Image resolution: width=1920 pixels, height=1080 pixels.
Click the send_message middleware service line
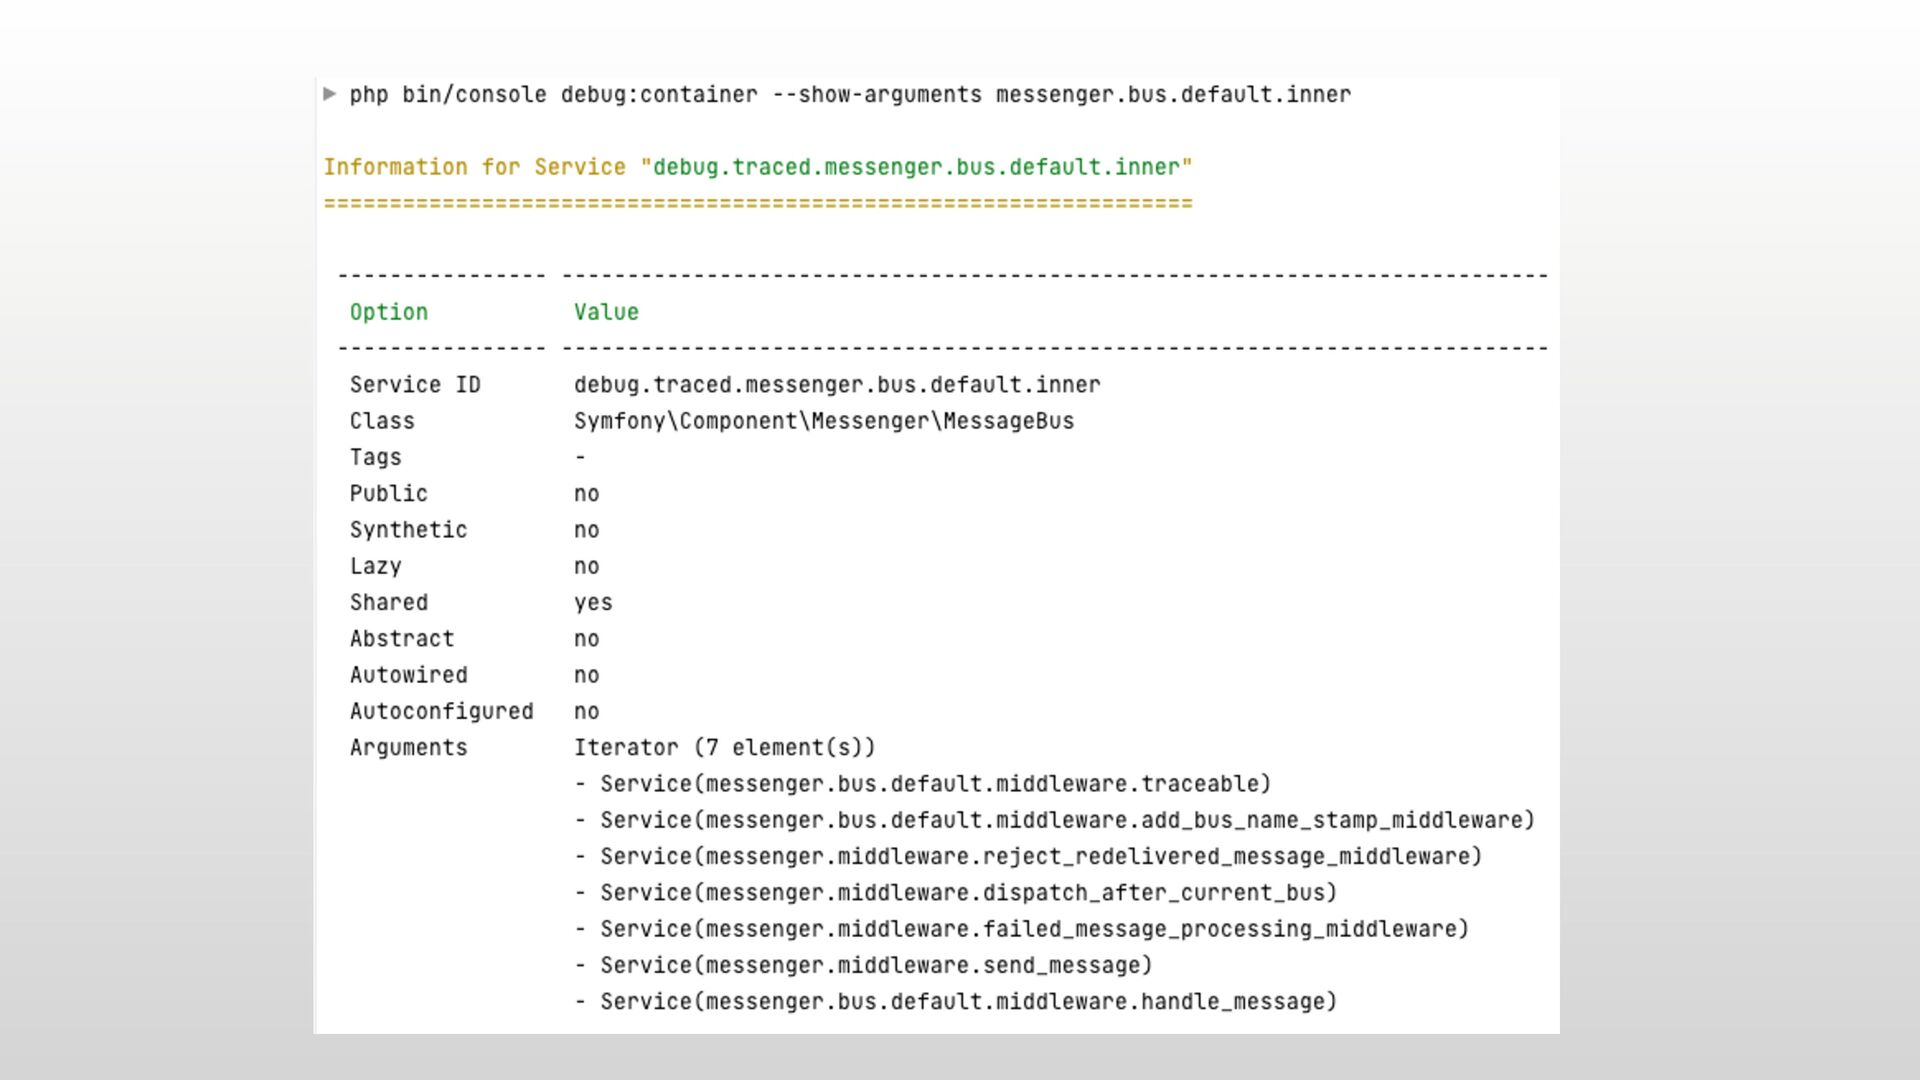pyautogui.click(x=876, y=966)
